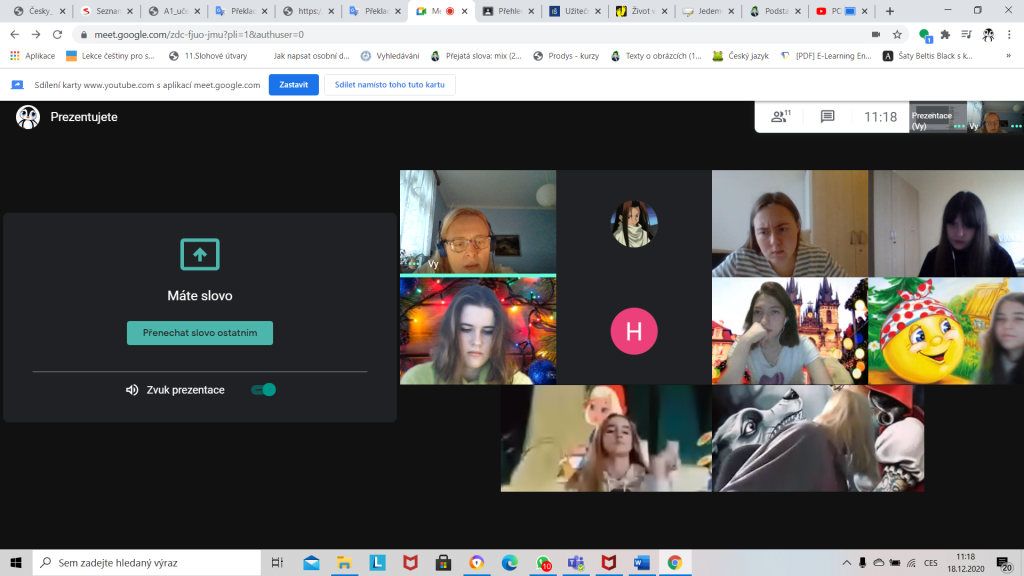Open Microsoft Edge on the taskbar

coord(509,562)
